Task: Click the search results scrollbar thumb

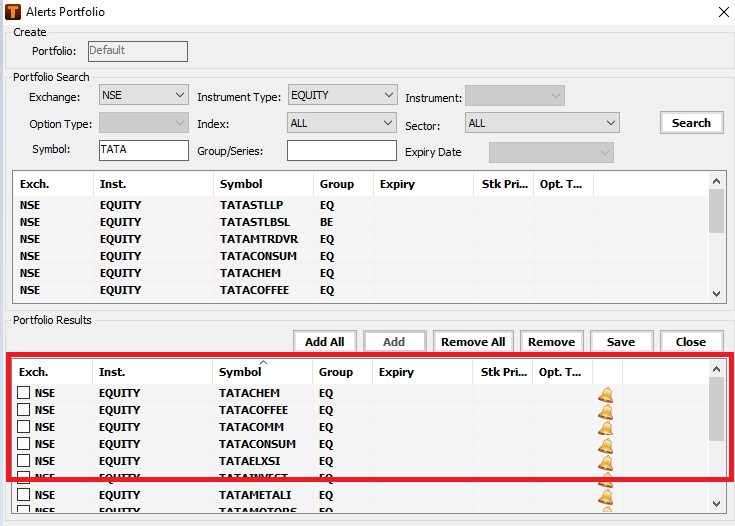Action: coord(716,211)
